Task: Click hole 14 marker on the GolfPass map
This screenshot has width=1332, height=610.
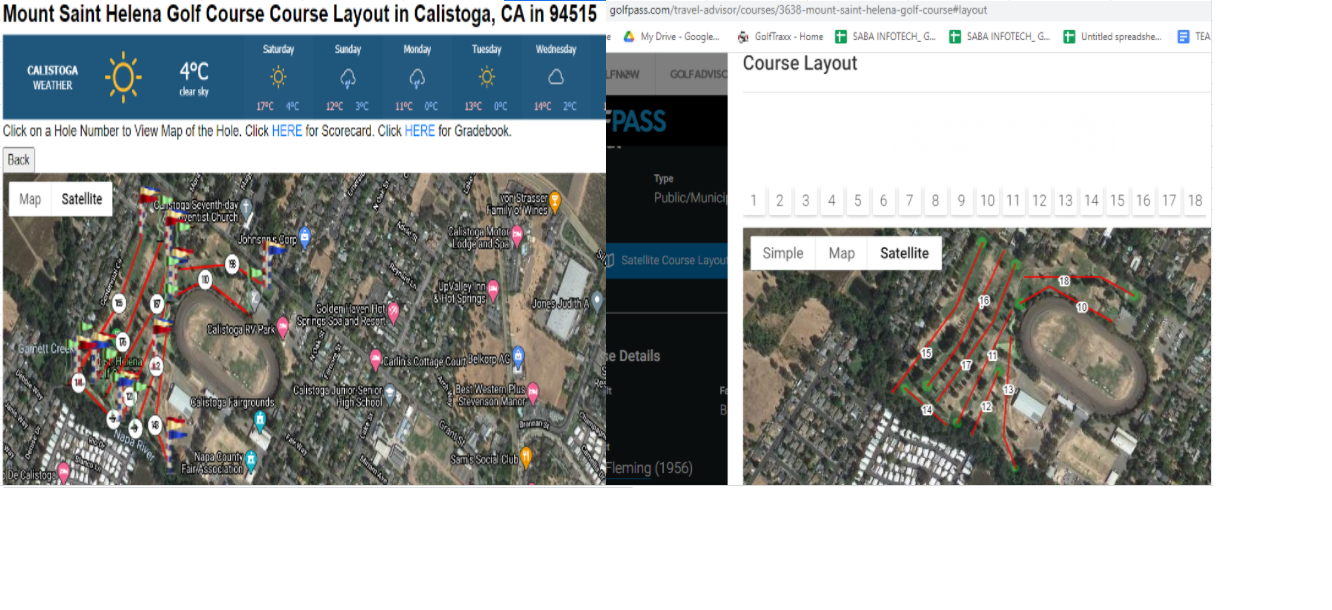Action: point(927,410)
